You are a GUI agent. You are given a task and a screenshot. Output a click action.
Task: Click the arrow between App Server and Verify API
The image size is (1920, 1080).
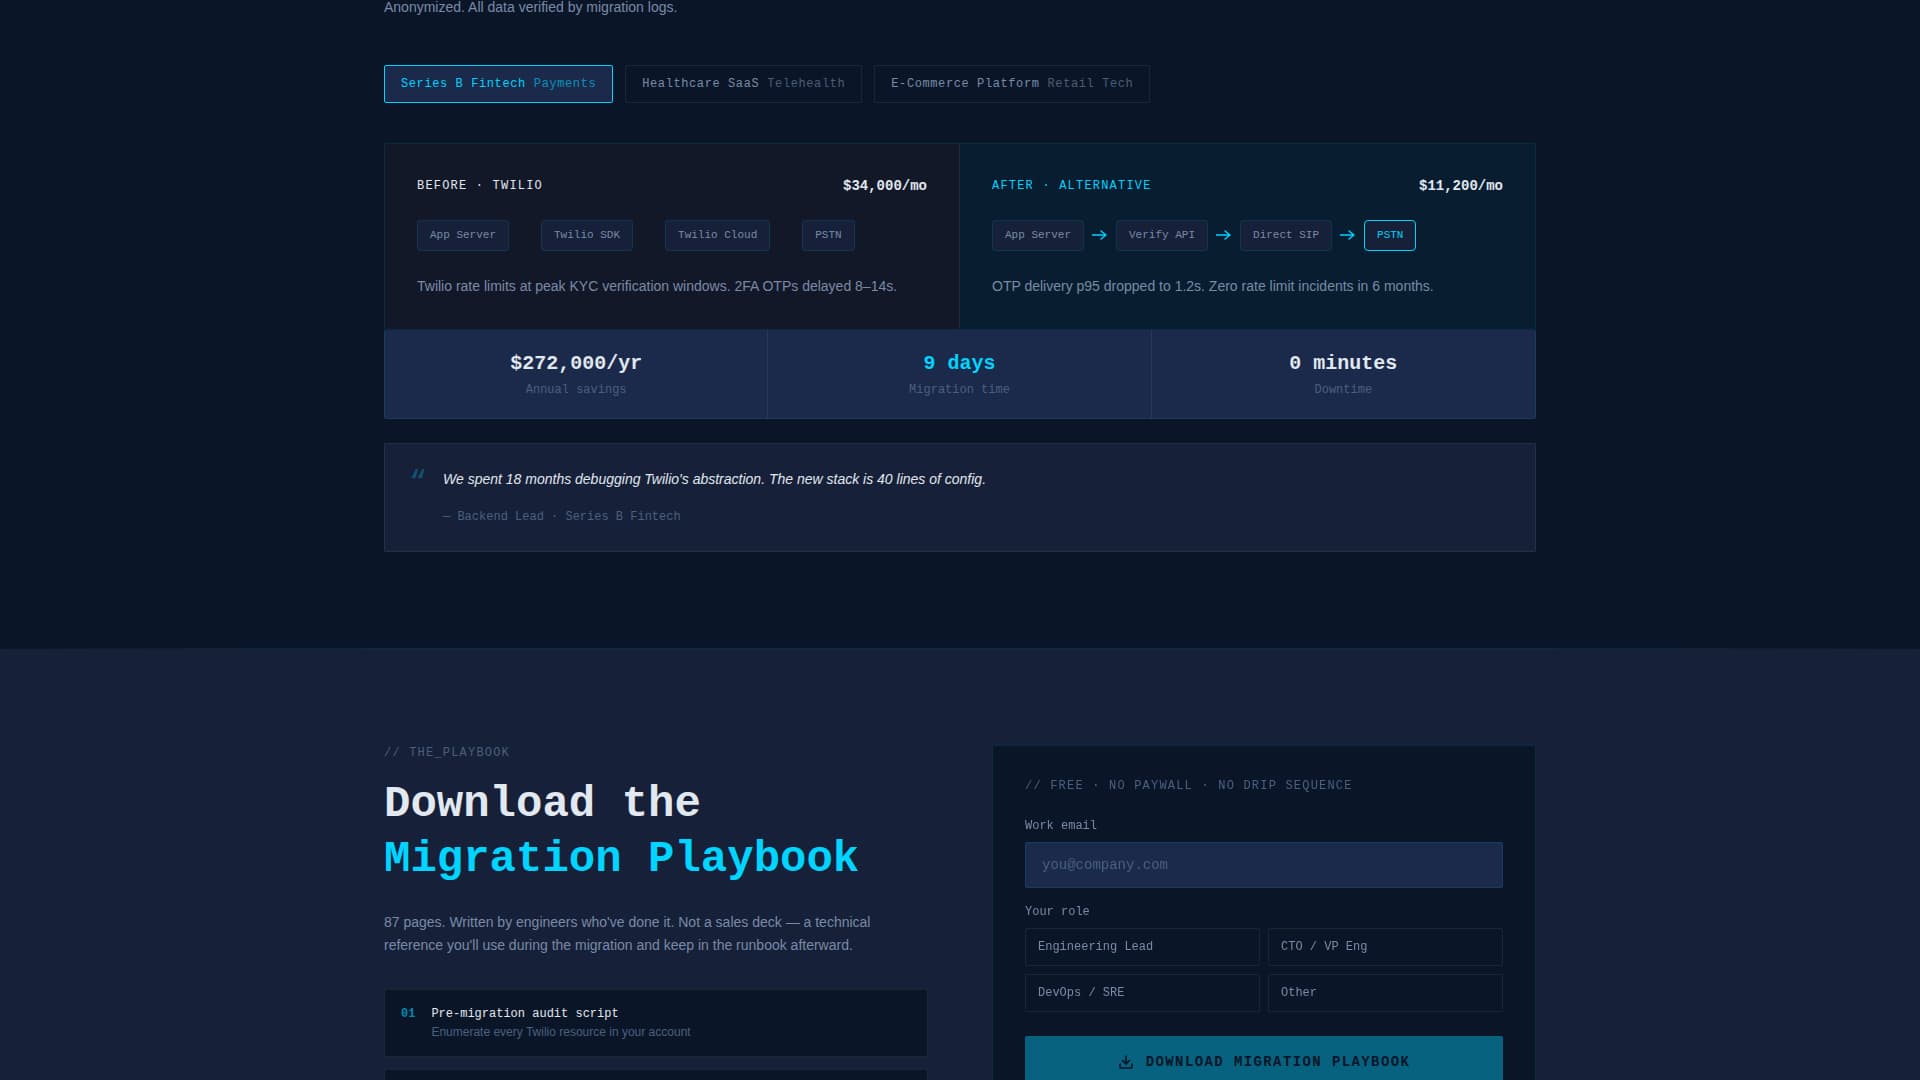coord(1100,235)
